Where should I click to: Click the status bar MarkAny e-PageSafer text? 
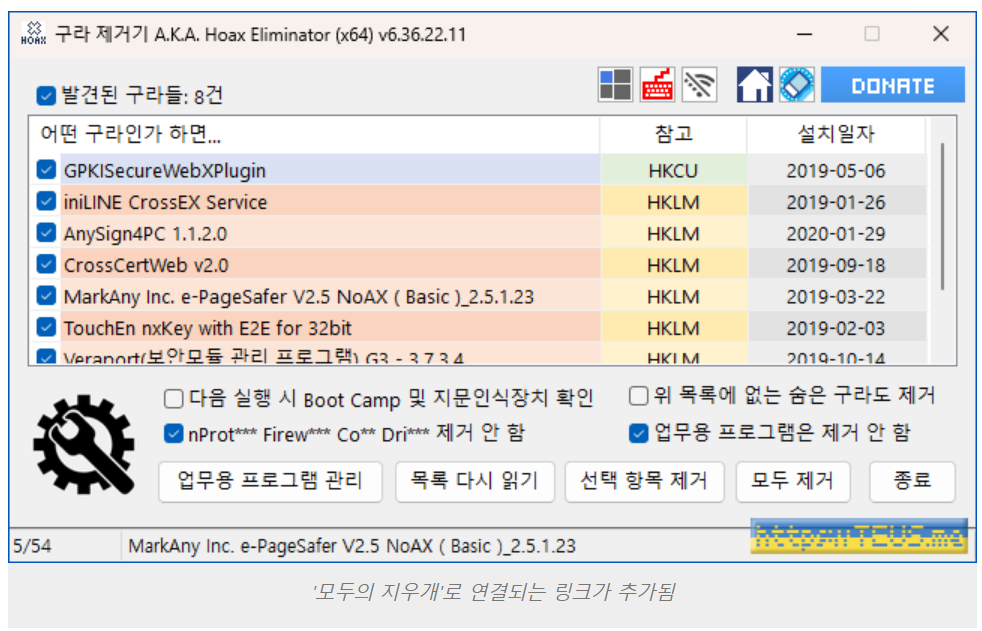tap(352, 546)
